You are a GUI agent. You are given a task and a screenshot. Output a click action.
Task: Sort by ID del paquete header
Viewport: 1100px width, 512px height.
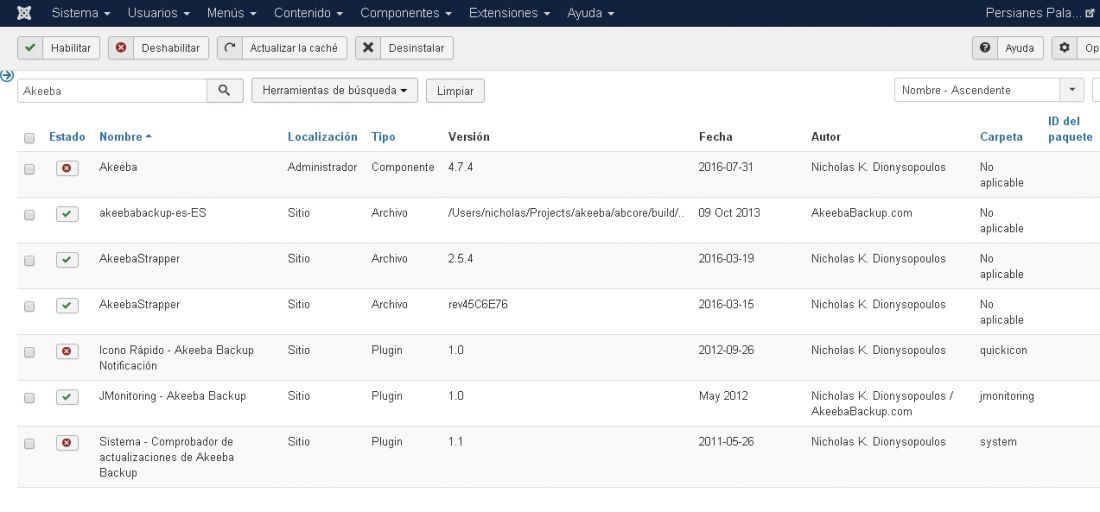pyautogui.click(x=1071, y=129)
